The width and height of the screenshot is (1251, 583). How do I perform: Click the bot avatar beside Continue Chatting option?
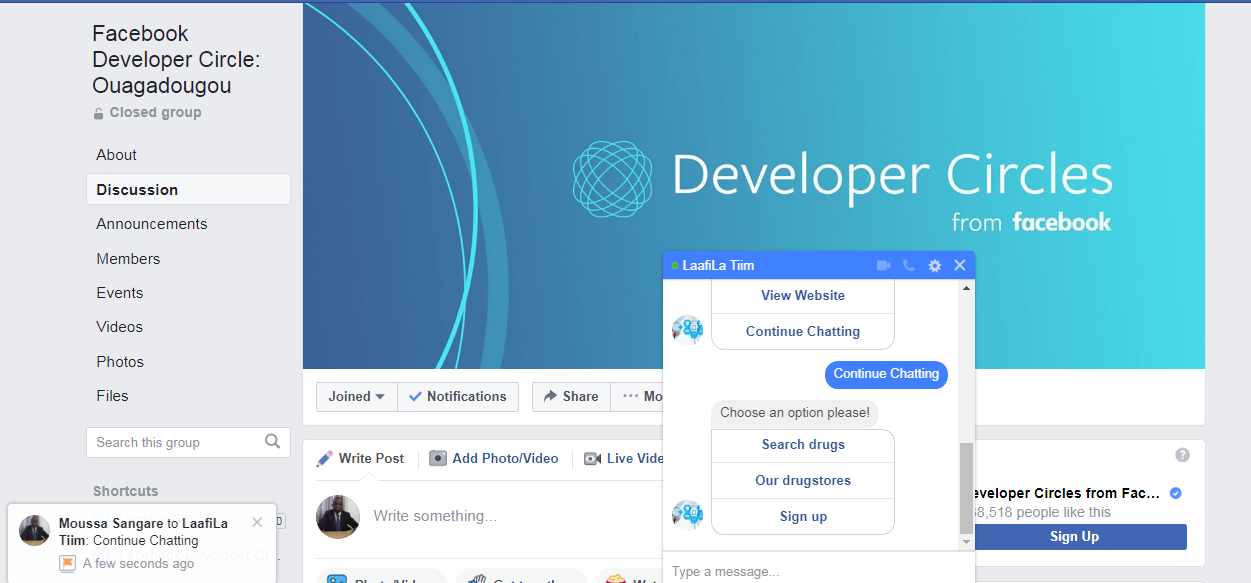point(688,329)
